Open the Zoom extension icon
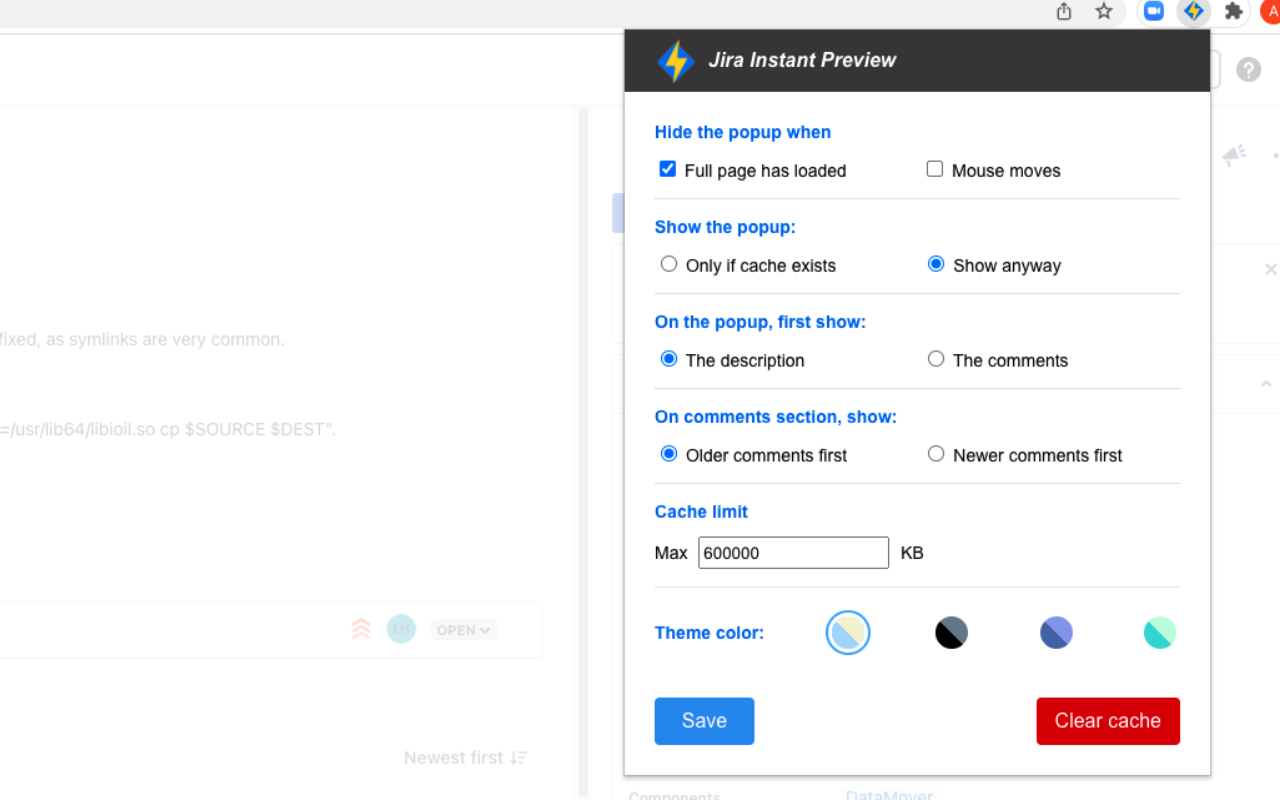 (x=1154, y=12)
